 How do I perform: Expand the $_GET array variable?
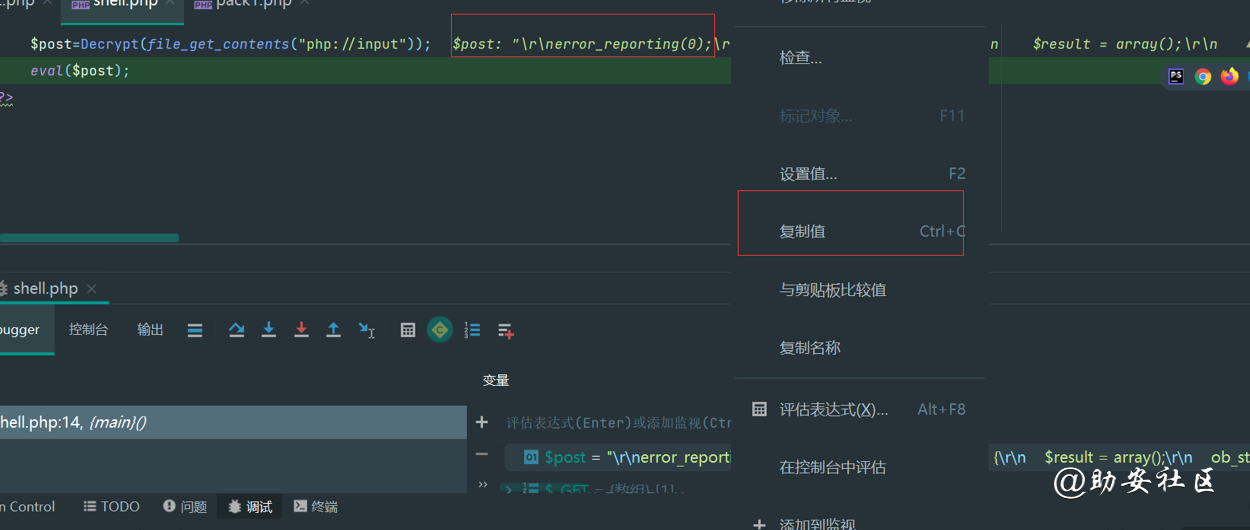point(508,490)
